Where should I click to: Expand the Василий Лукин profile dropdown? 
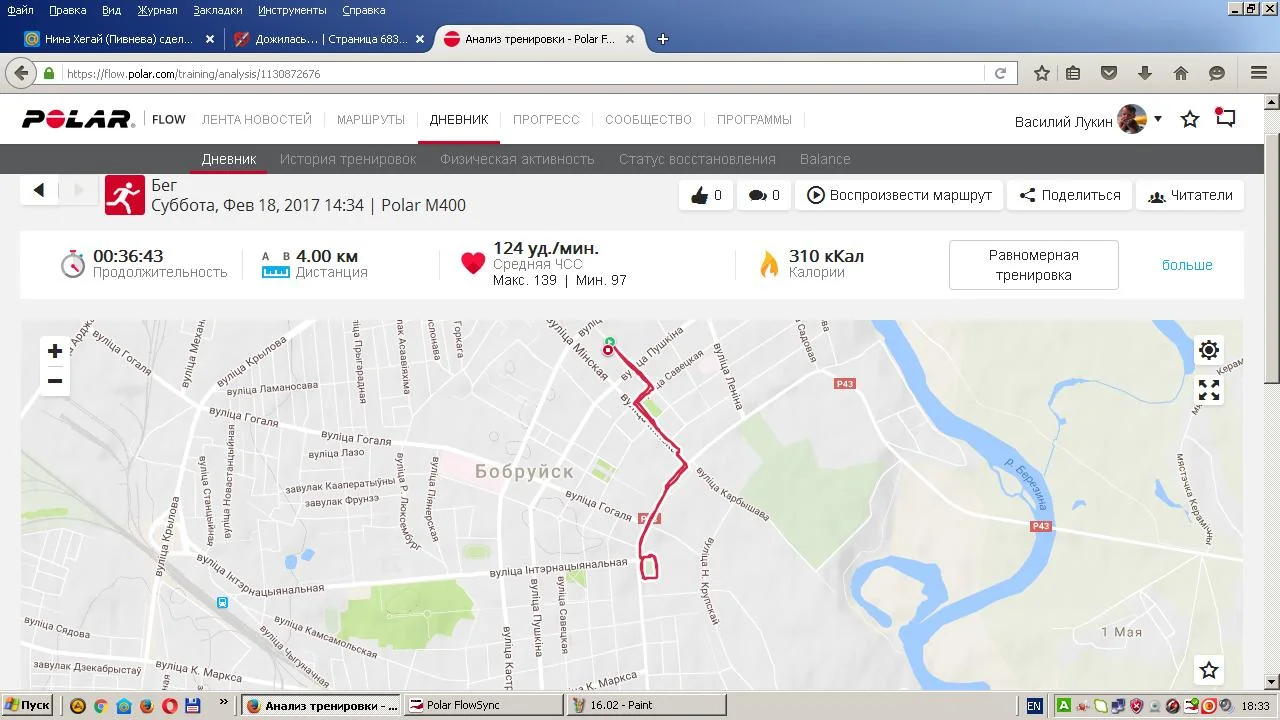coord(1158,119)
